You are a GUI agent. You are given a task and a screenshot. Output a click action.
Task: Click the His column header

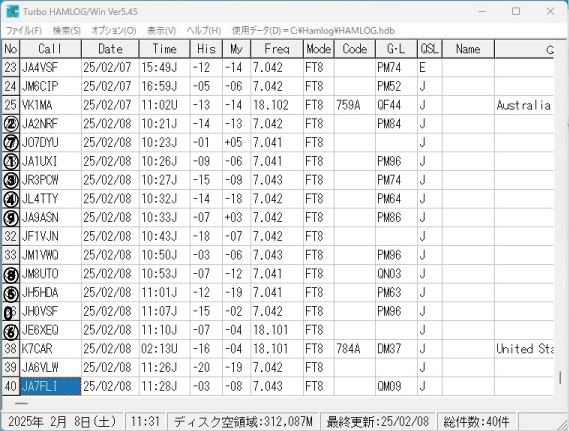click(206, 49)
